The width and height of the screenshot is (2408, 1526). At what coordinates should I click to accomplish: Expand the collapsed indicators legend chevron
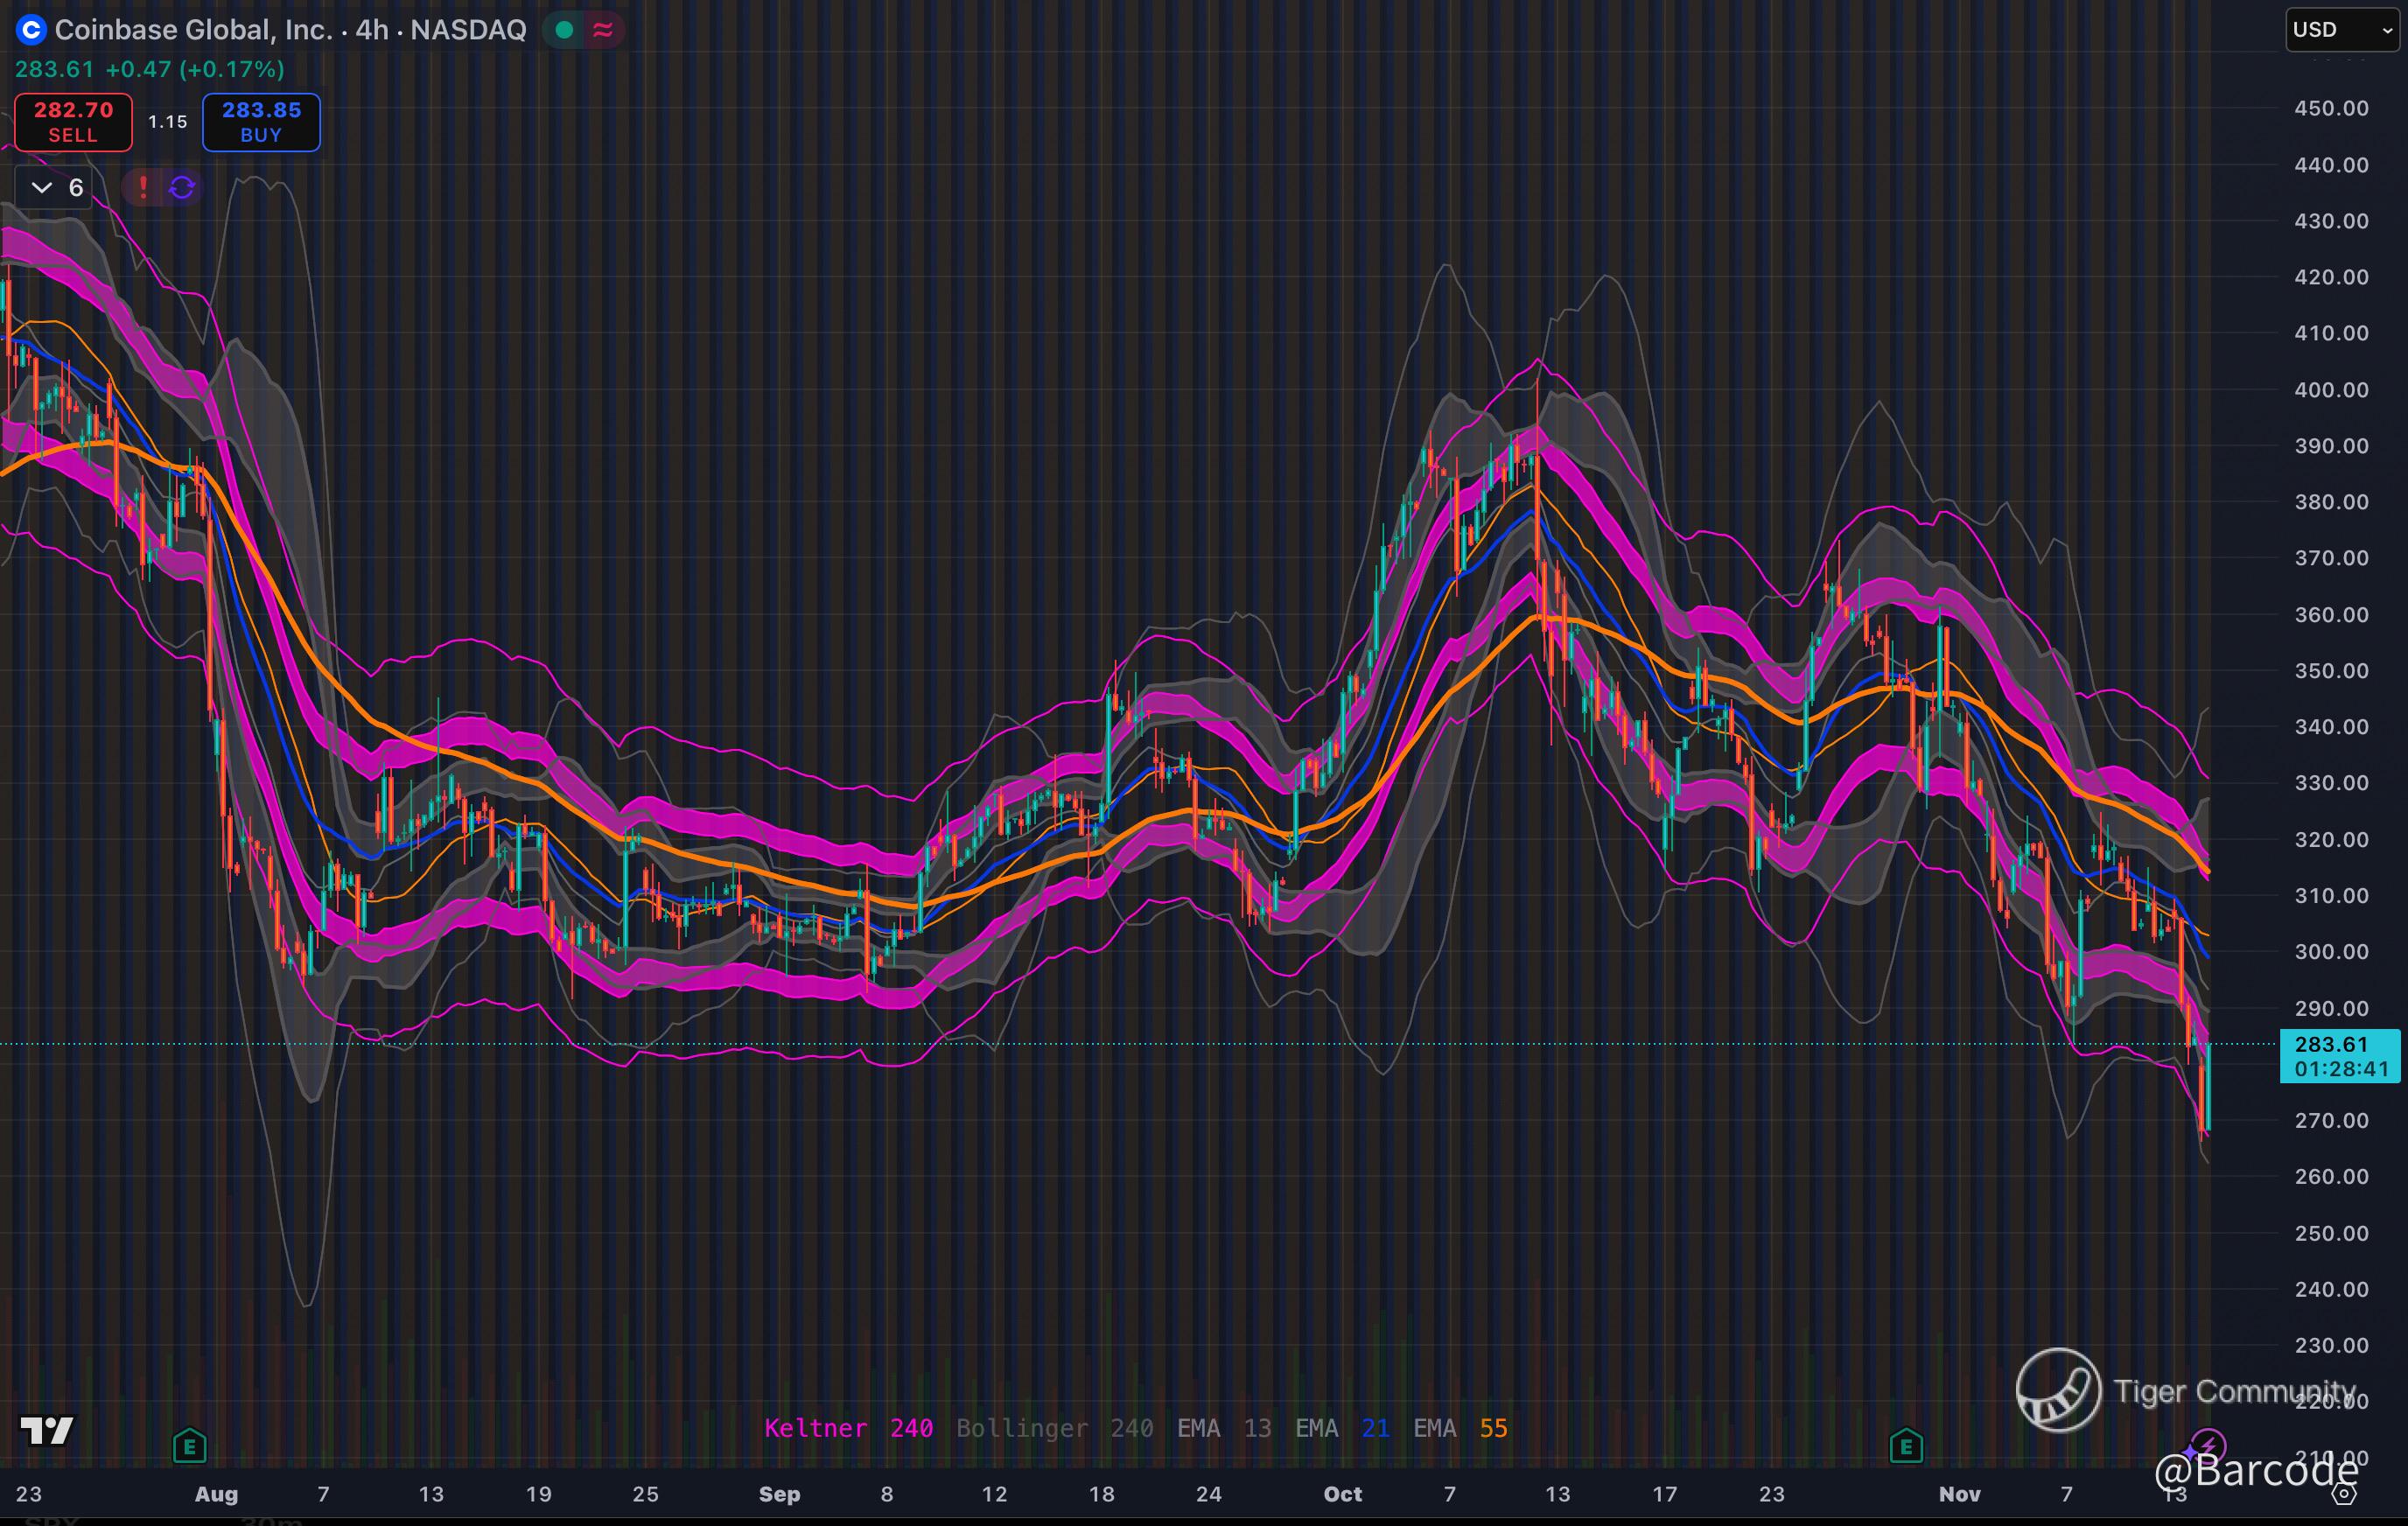42,187
